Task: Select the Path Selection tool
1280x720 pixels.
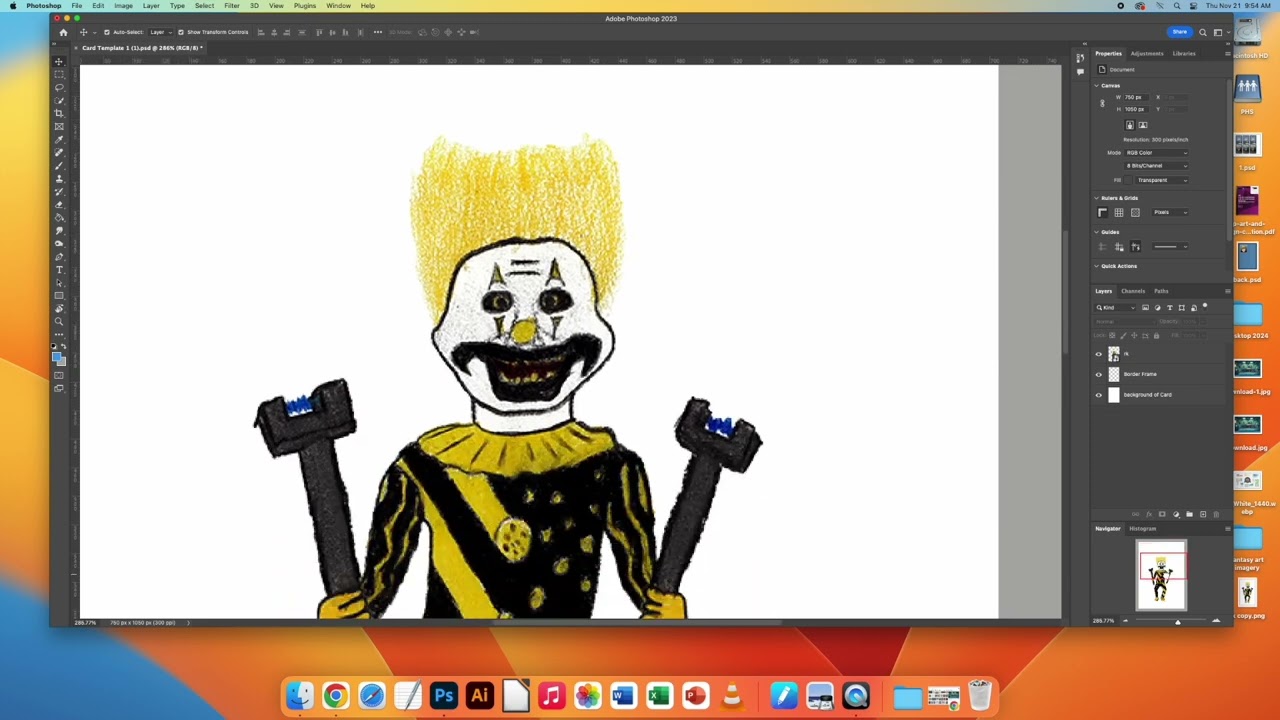Action: pyautogui.click(x=59, y=283)
